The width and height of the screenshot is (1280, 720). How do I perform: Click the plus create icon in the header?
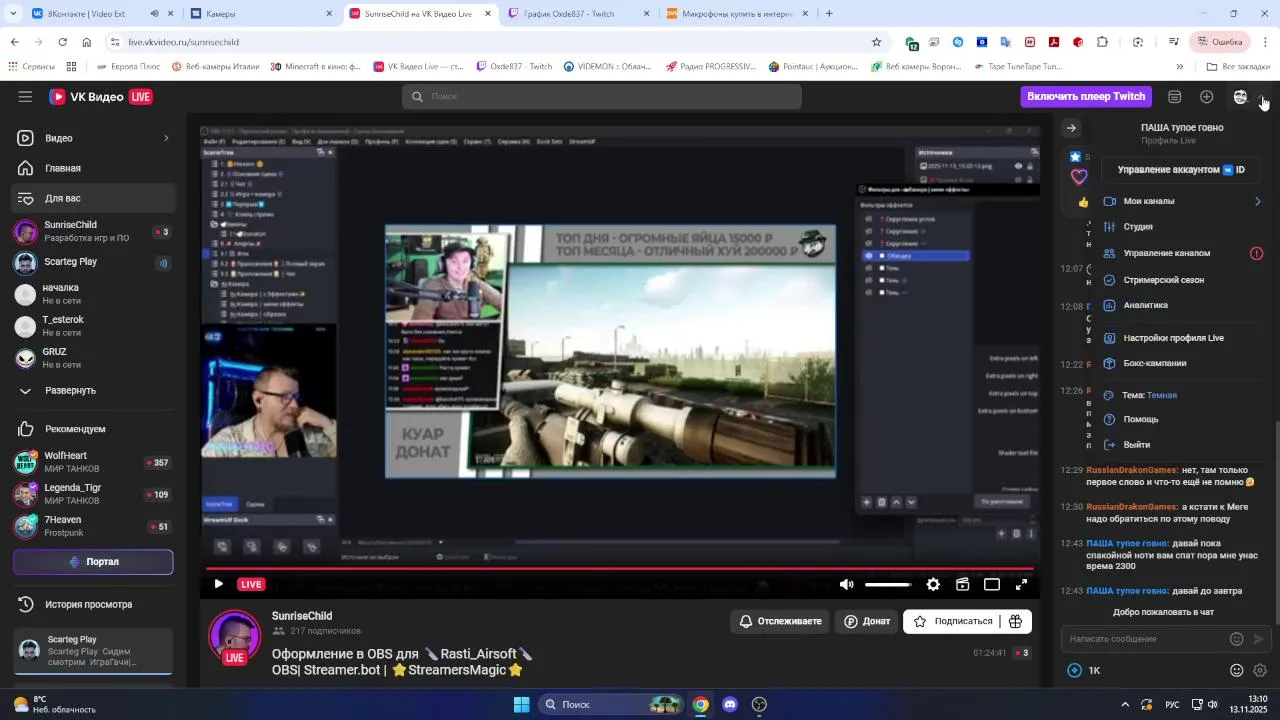[x=1207, y=97]
